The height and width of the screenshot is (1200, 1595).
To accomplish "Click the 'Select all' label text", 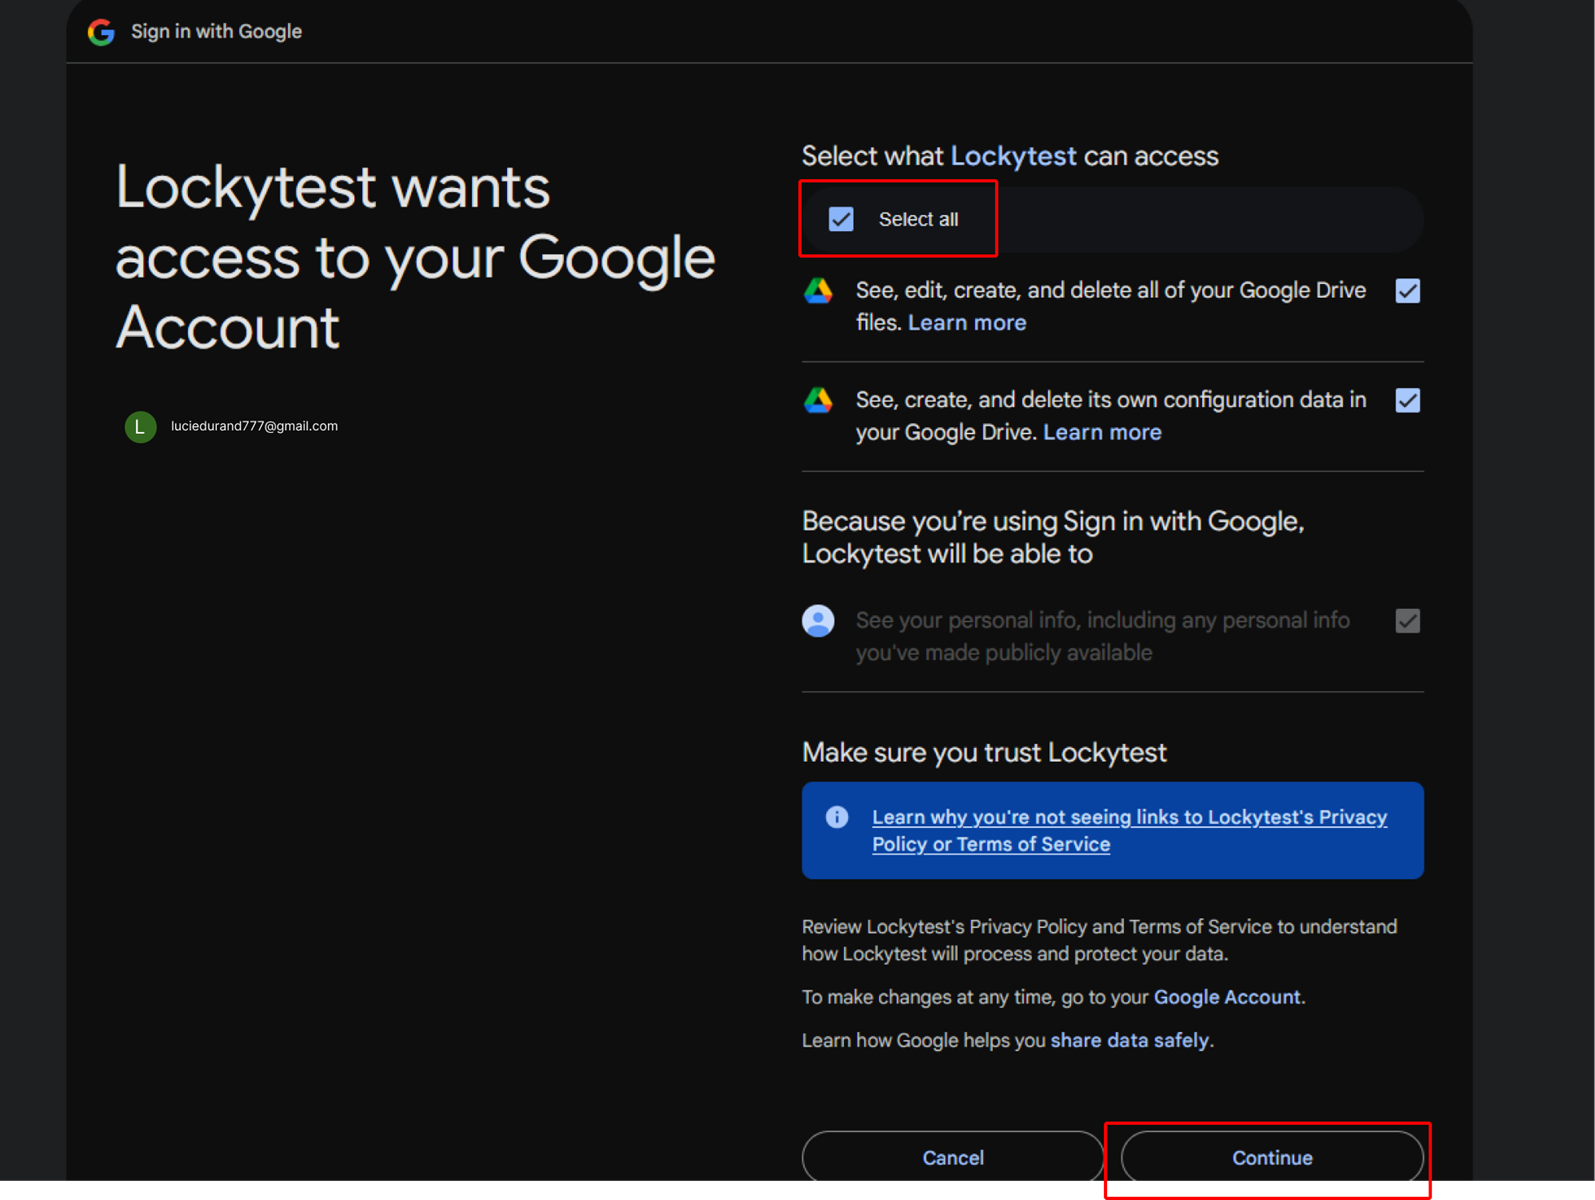I will (918, 219).
